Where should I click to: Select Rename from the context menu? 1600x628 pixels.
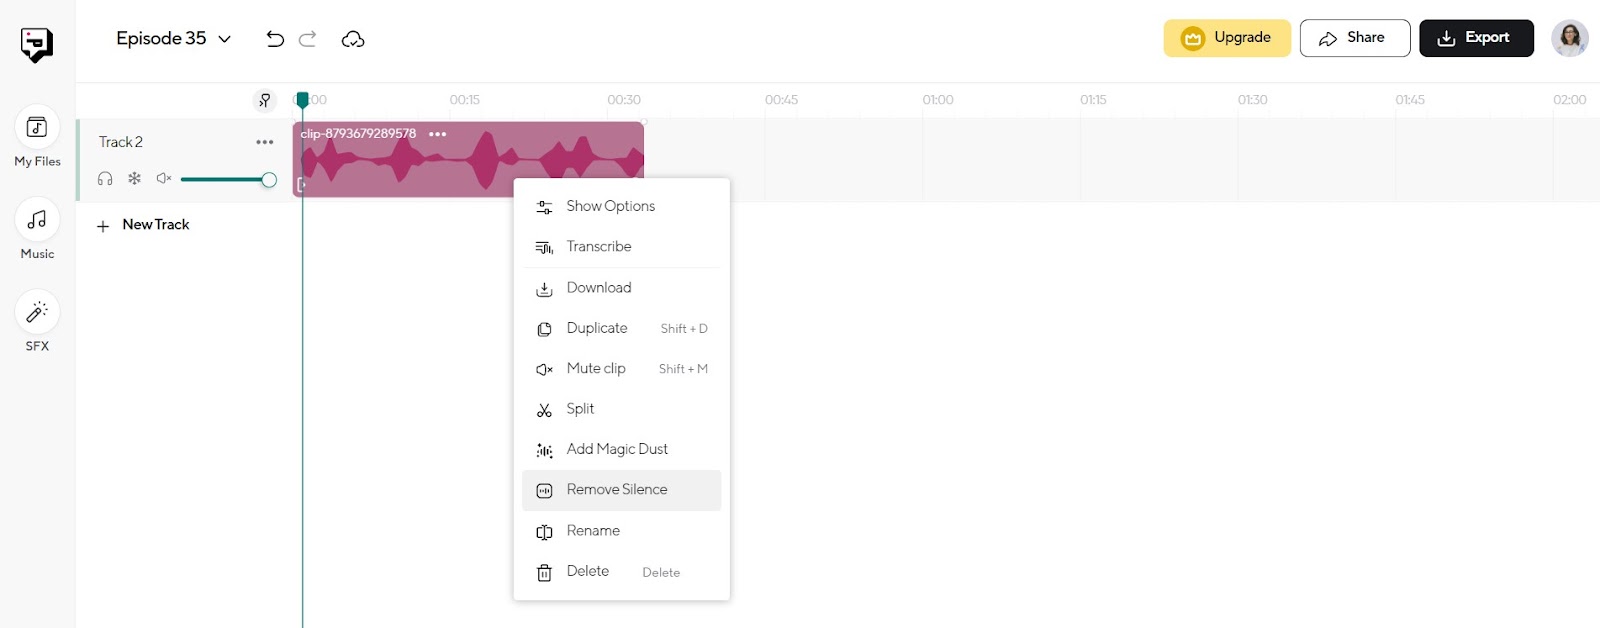pos(621,531)
